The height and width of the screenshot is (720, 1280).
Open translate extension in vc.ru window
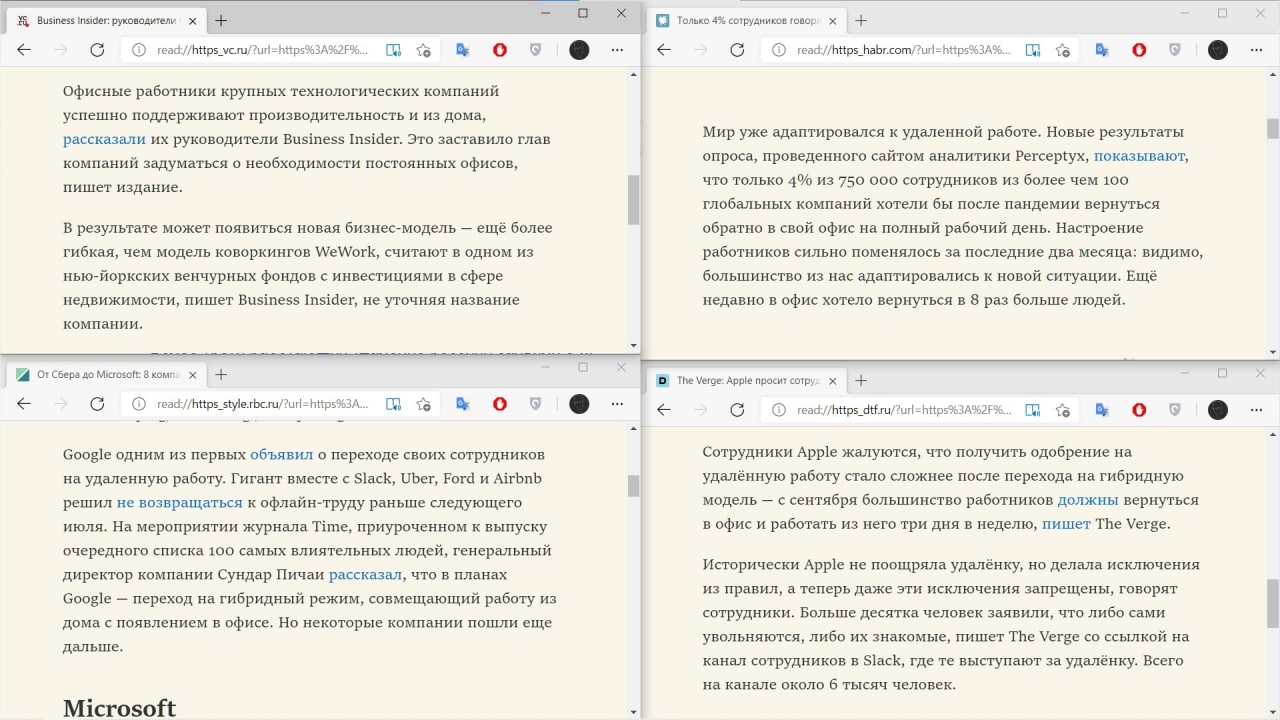[x=463, y=50]
